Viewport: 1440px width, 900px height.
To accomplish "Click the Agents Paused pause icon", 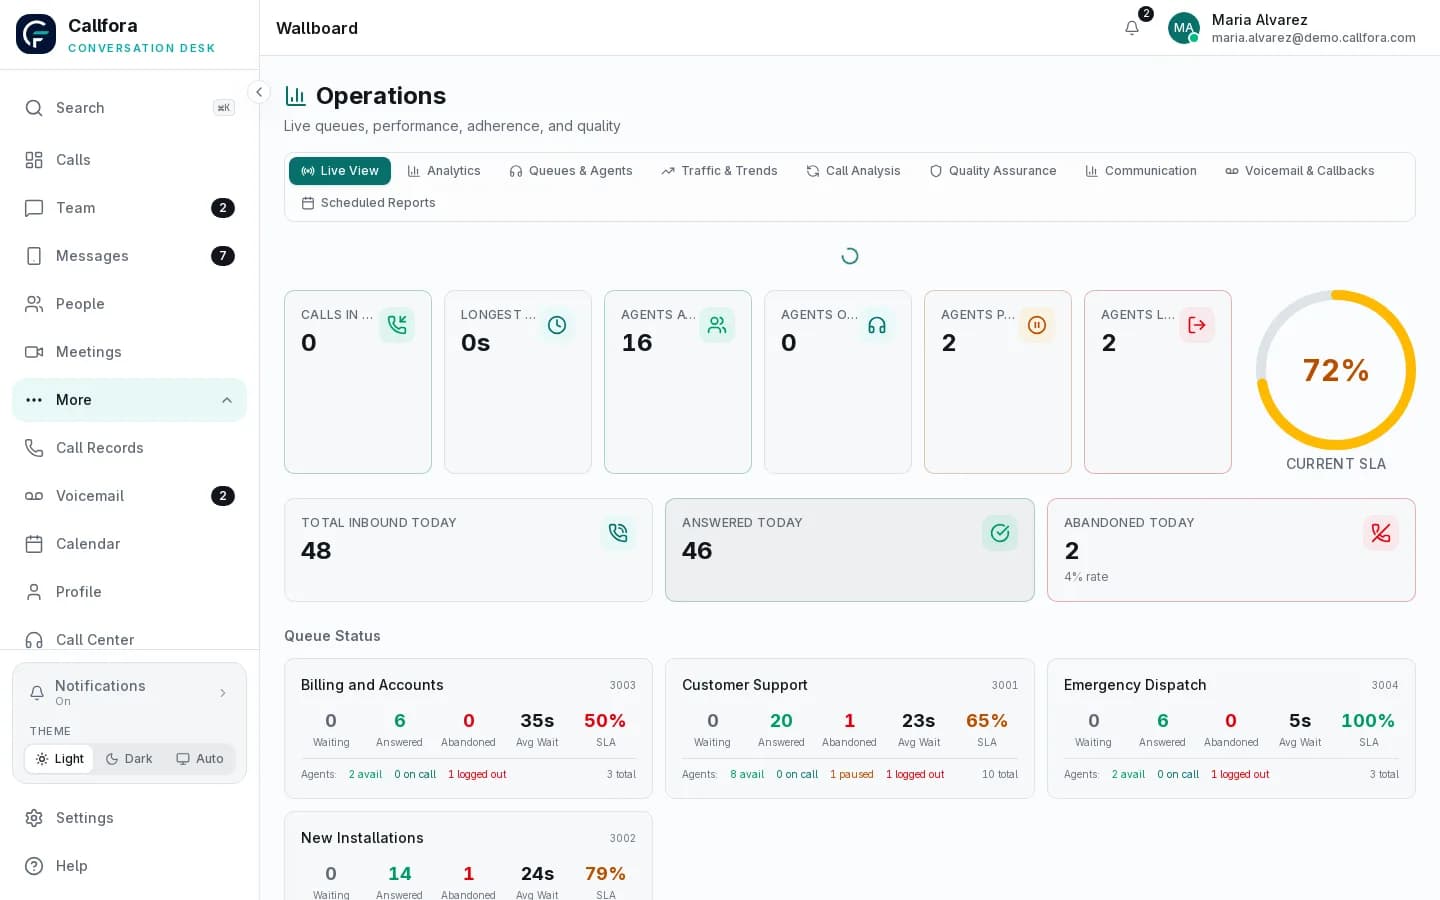I will (x=1037, y=325).
